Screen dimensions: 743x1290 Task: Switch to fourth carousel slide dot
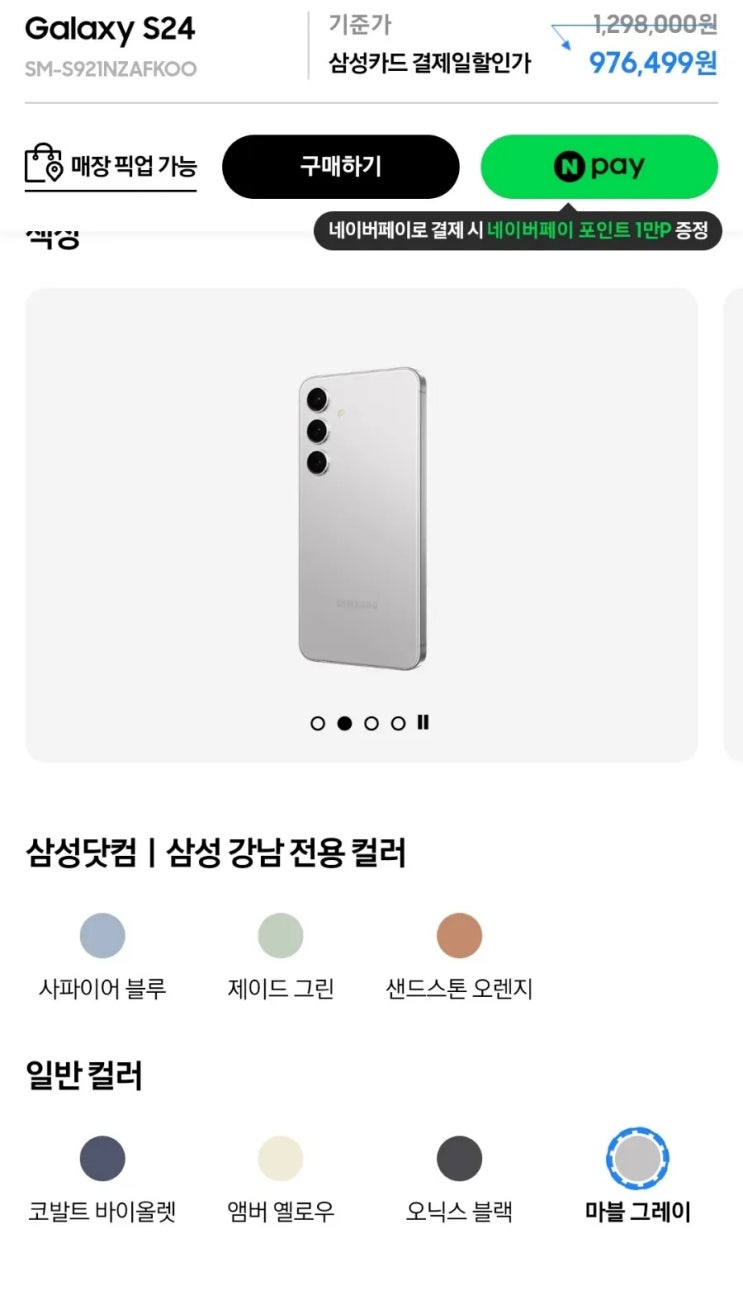tap(398, 723)
